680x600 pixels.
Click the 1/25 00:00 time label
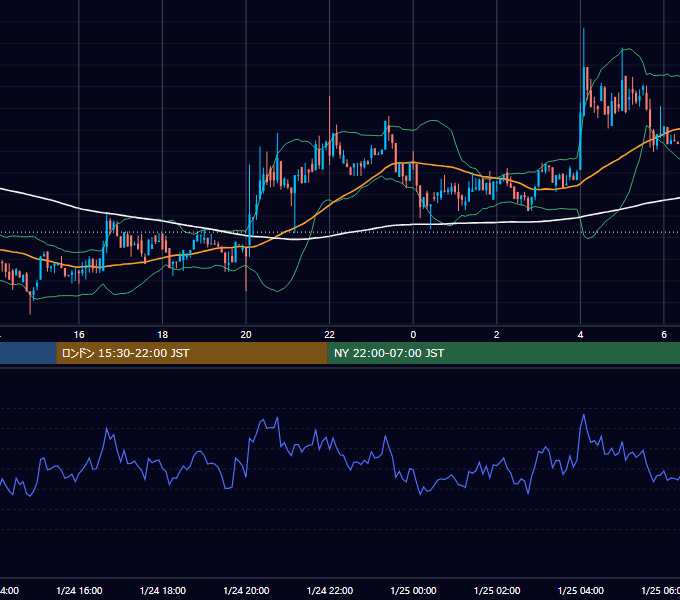[x=413, y=590]
